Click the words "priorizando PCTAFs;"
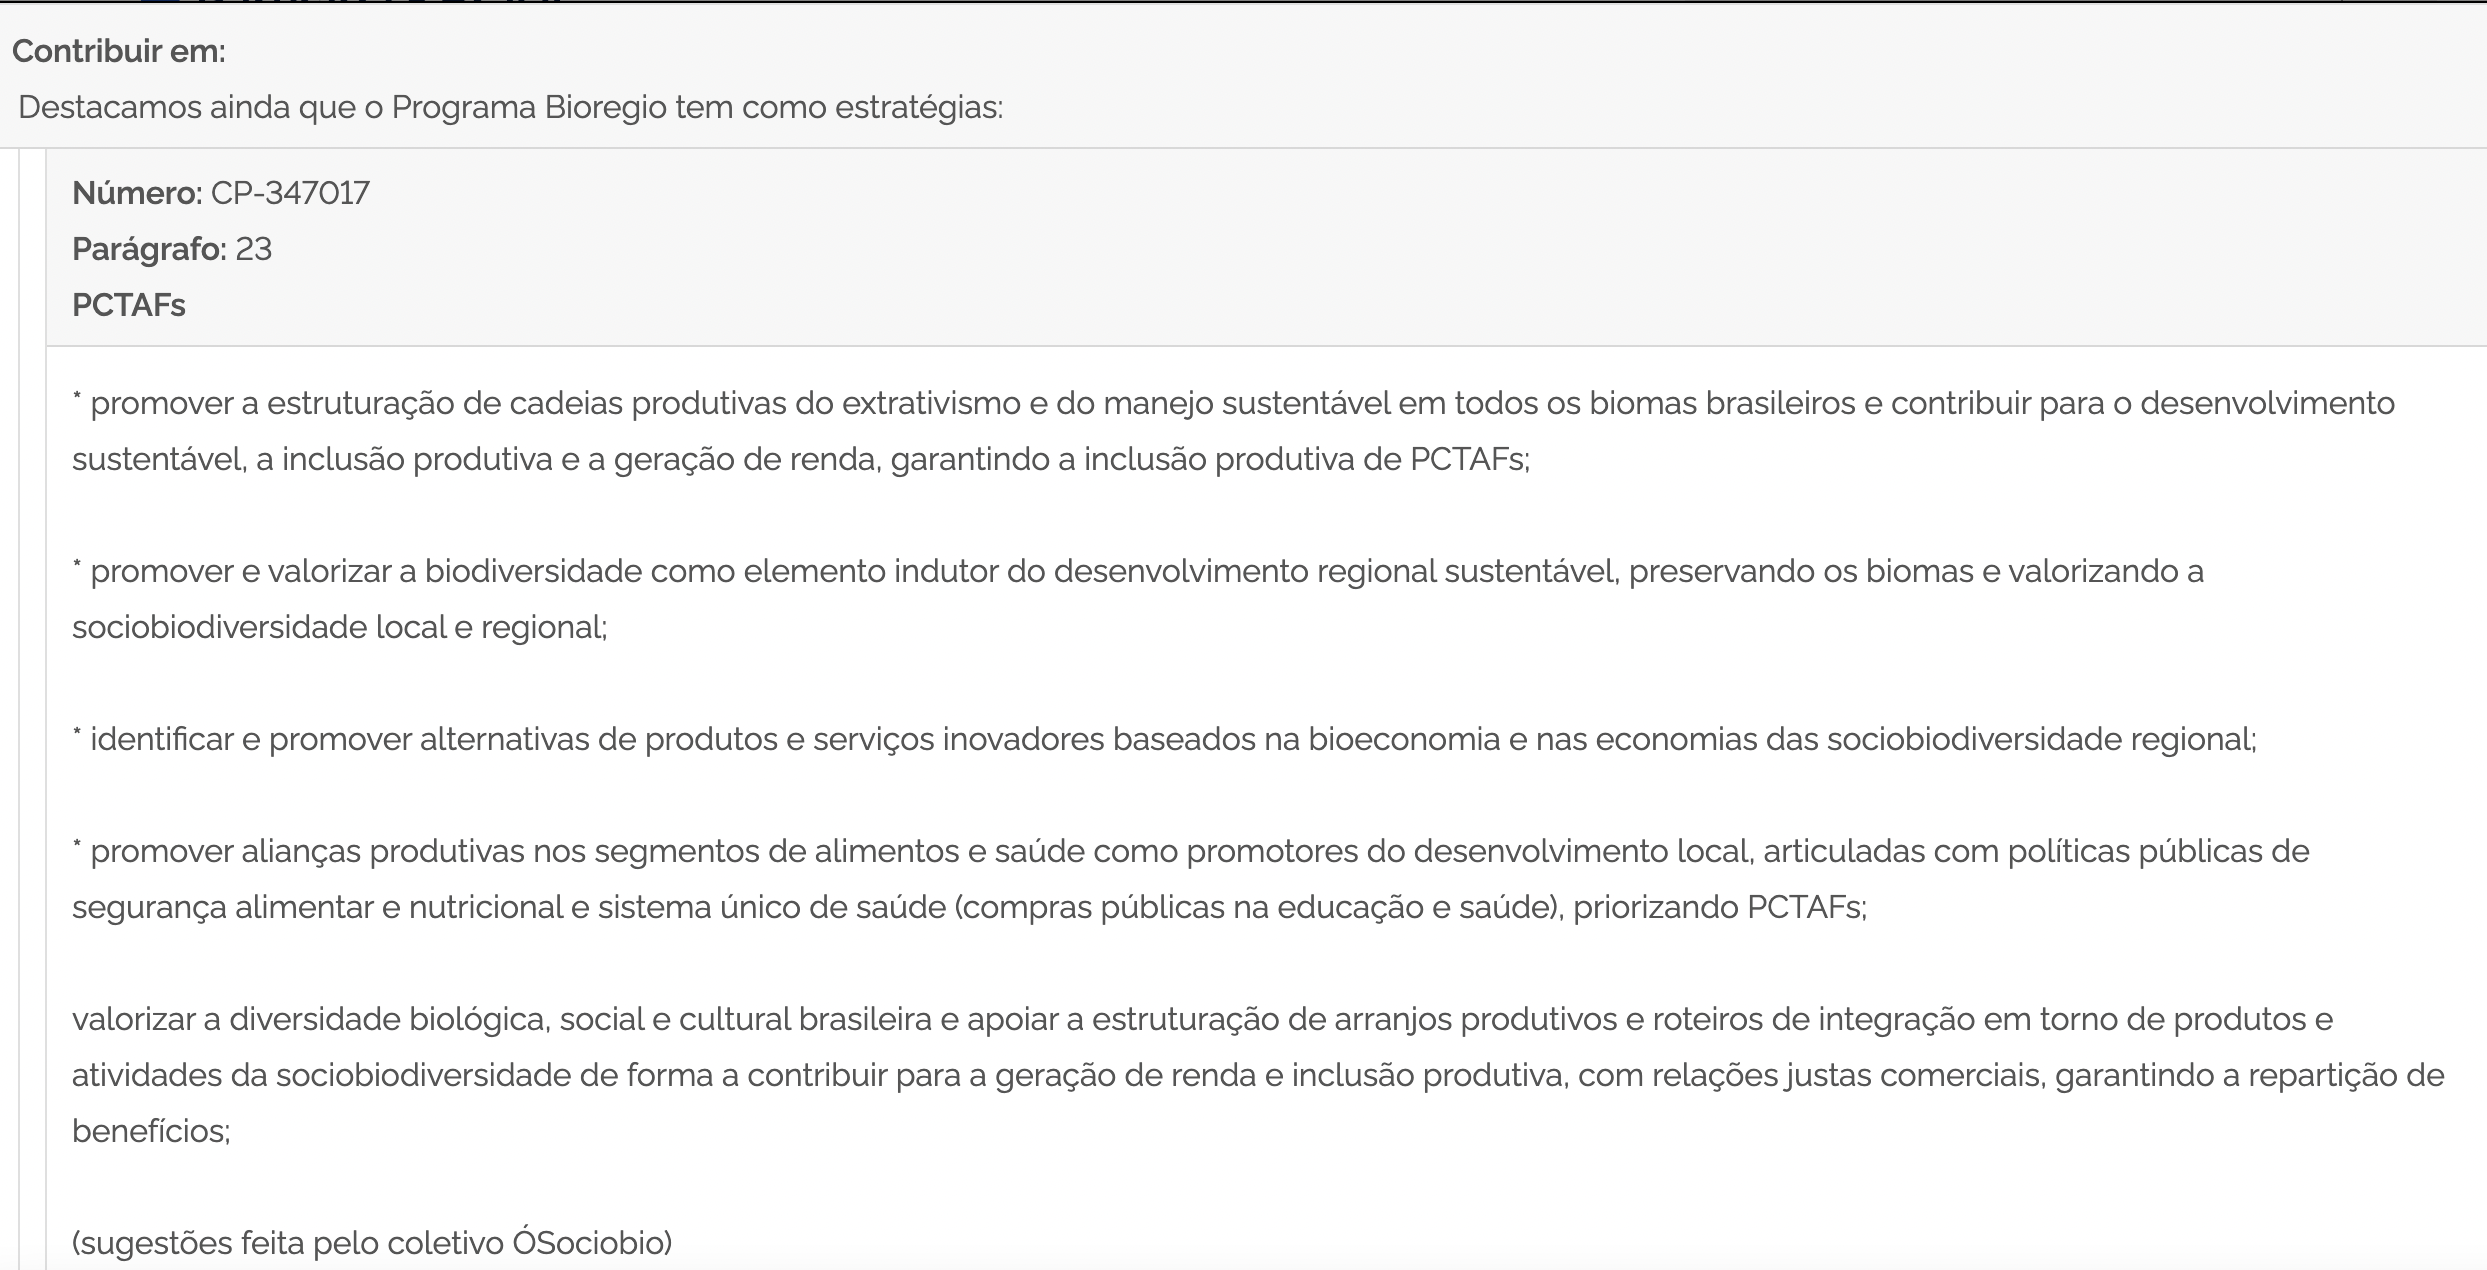Viewport: 2487px width, 1270px height. (1720, 908)
